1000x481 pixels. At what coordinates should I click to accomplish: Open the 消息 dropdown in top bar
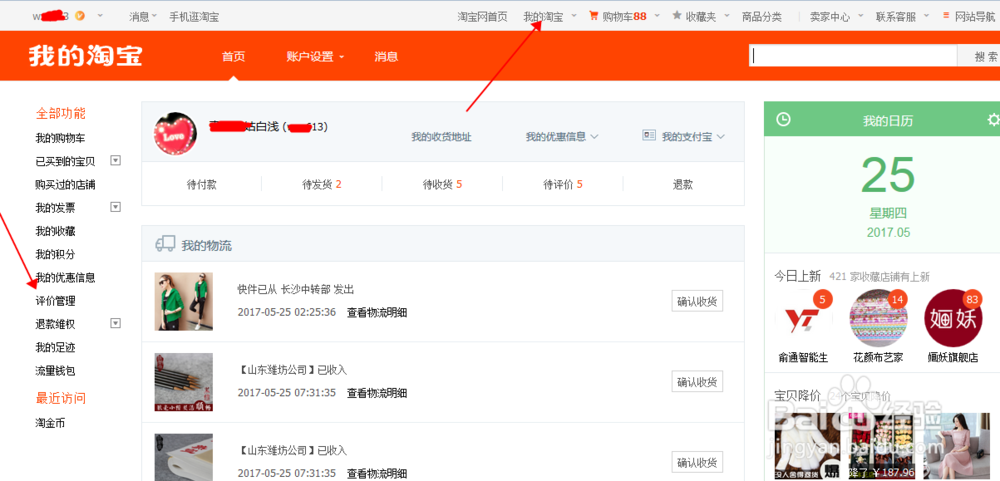143,17
